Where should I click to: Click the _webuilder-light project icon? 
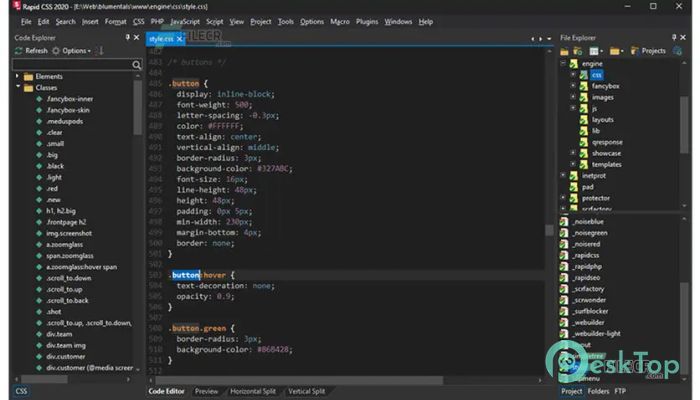564,333
